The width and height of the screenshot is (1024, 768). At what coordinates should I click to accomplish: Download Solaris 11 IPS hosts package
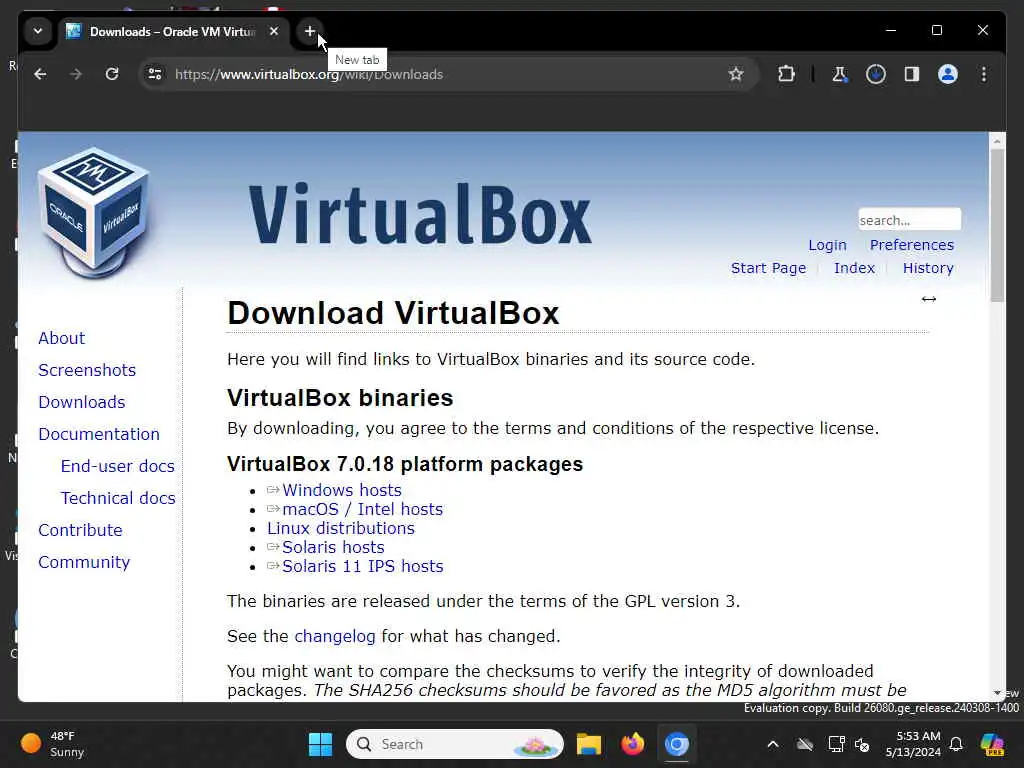[362, 566]
